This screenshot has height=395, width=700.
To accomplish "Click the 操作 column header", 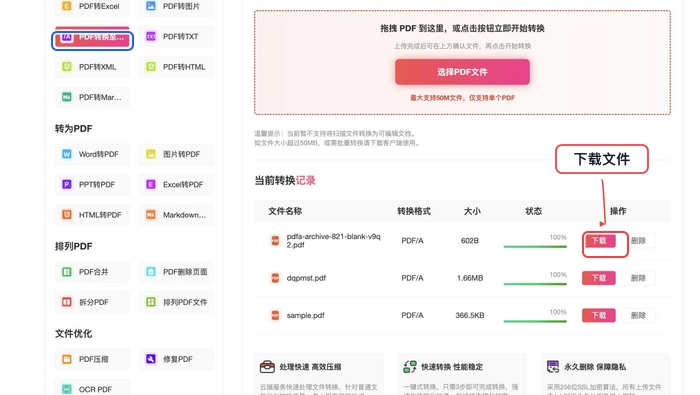I will (x=618, y=211).
